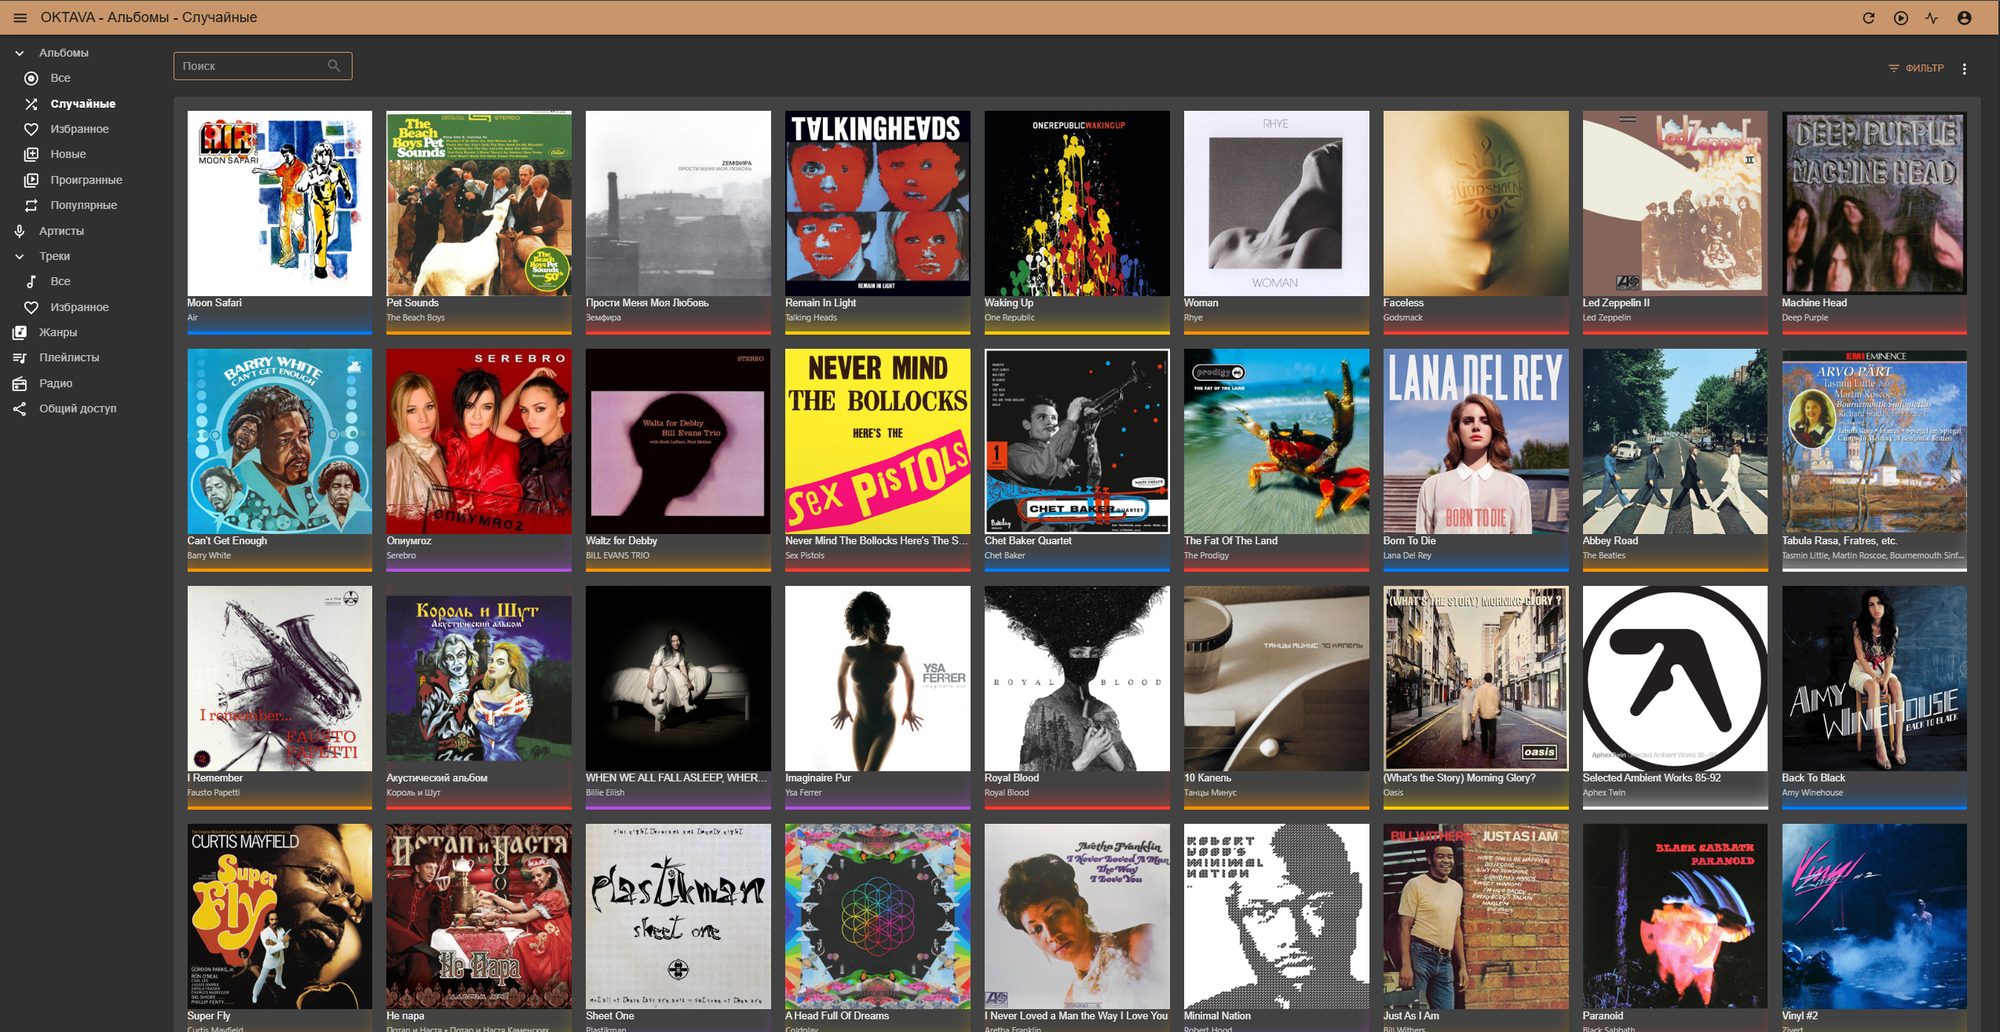
Task: Click the shuffle icon beside Случайные
Action: click(x=31, y=104)
